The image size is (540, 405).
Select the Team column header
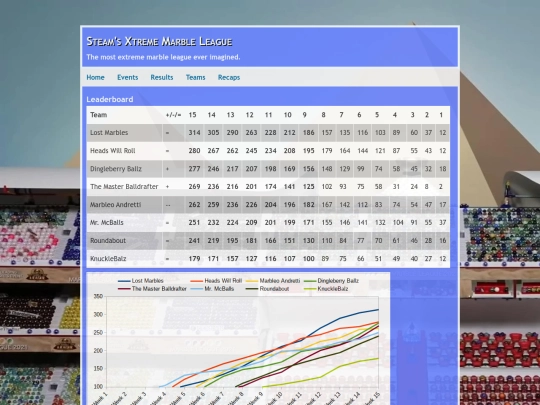coord(98,115)
